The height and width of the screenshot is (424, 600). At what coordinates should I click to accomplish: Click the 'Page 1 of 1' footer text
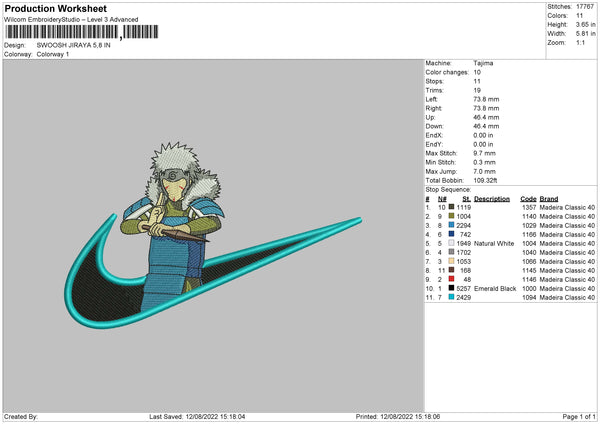579,417
